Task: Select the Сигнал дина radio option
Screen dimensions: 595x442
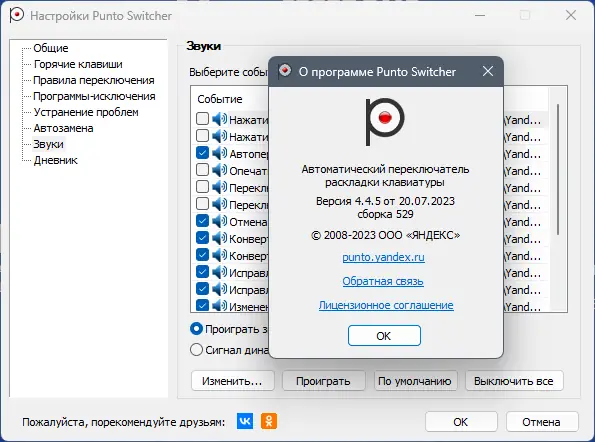Action: pos(196,349)
